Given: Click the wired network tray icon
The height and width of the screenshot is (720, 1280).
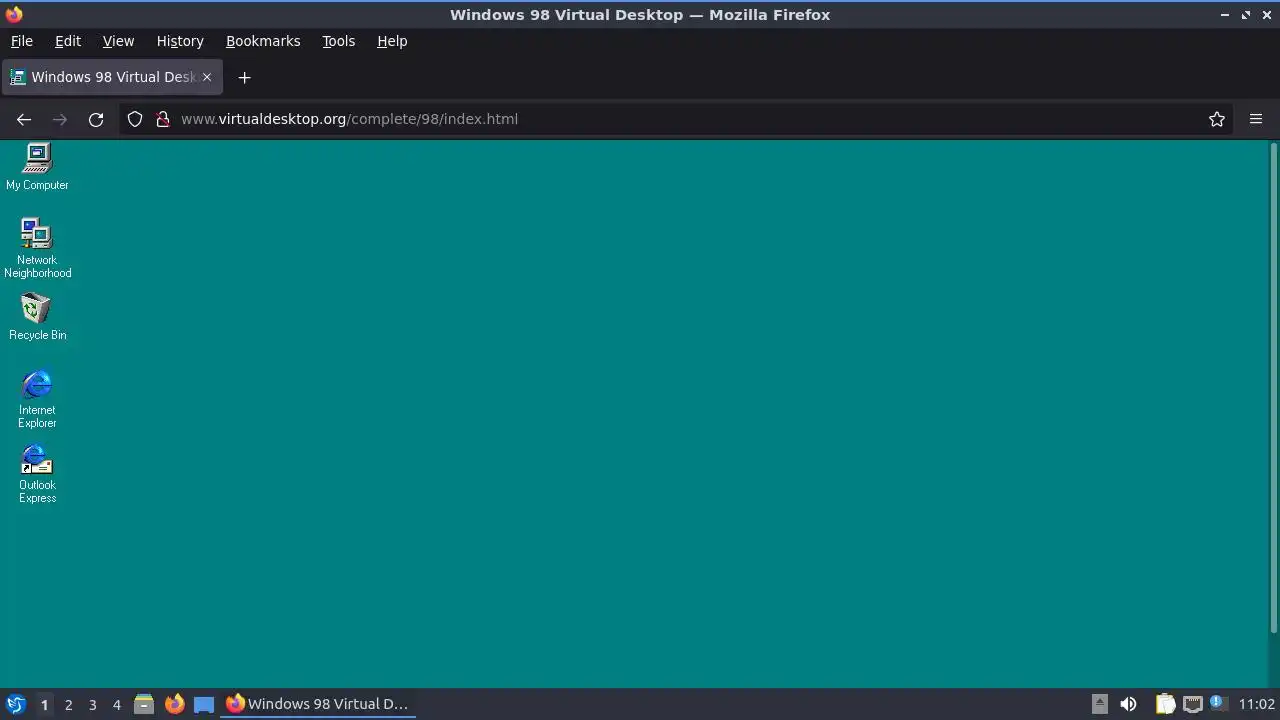Looking at the screenshot, I should [1192, 704].
